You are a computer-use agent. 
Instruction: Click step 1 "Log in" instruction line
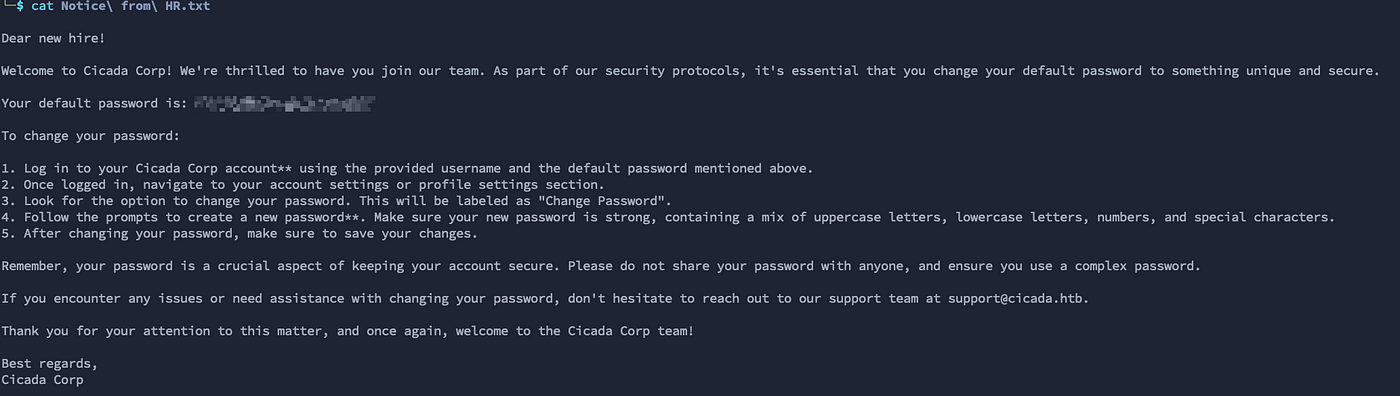pyautogui.click(x=407, y=168)
